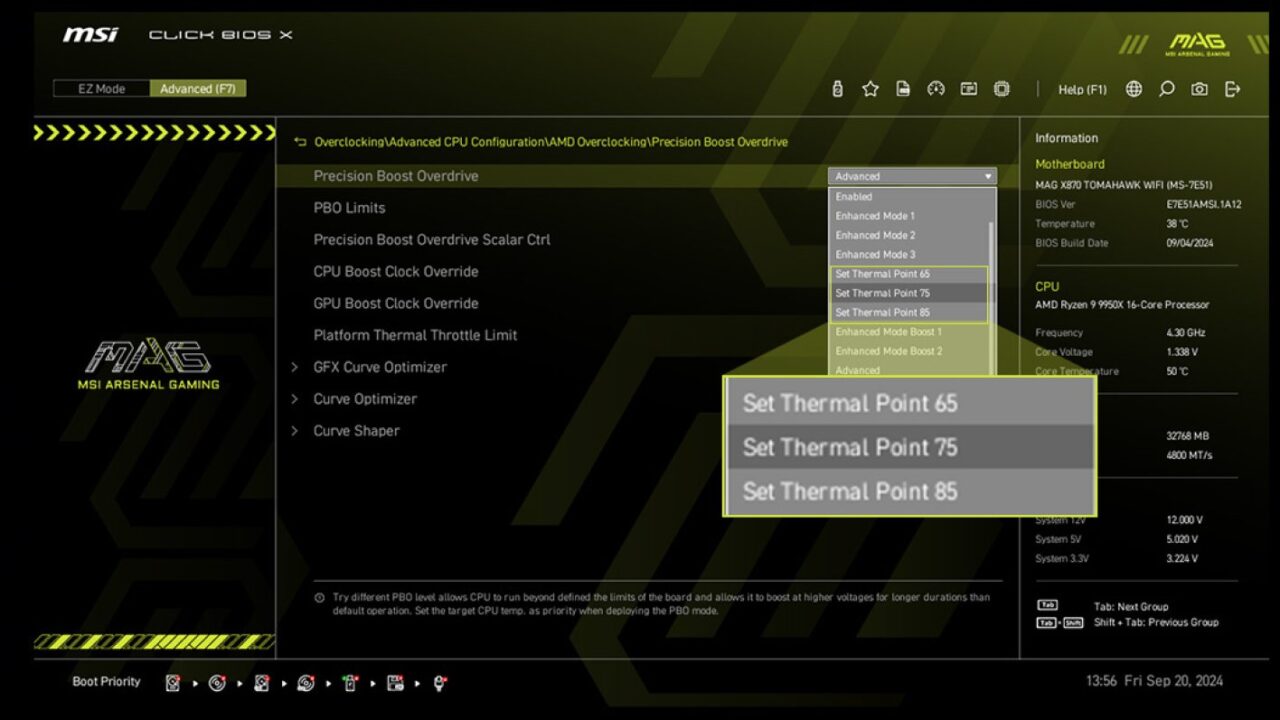Viewport: 1280px width, 720px height.
Task: Click the System 3.3V 3.224 V reading
Action: (x=1184, y=559)
